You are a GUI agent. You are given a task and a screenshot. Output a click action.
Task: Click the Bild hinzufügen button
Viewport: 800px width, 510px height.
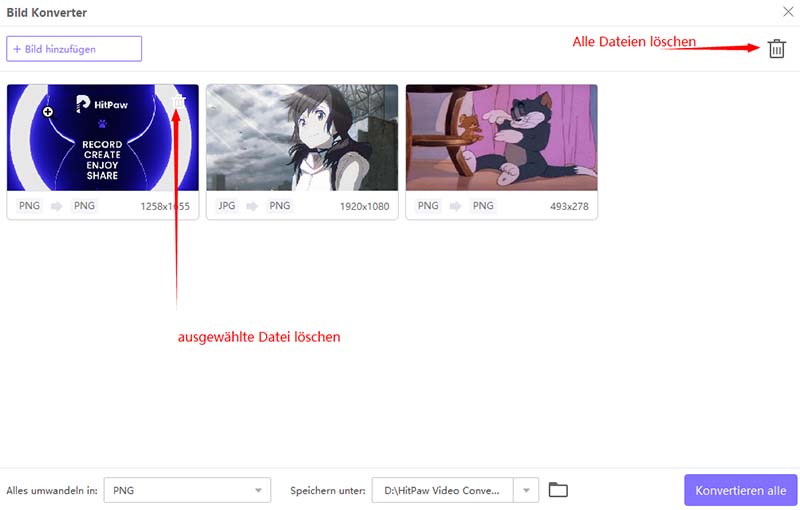(74, 49)
